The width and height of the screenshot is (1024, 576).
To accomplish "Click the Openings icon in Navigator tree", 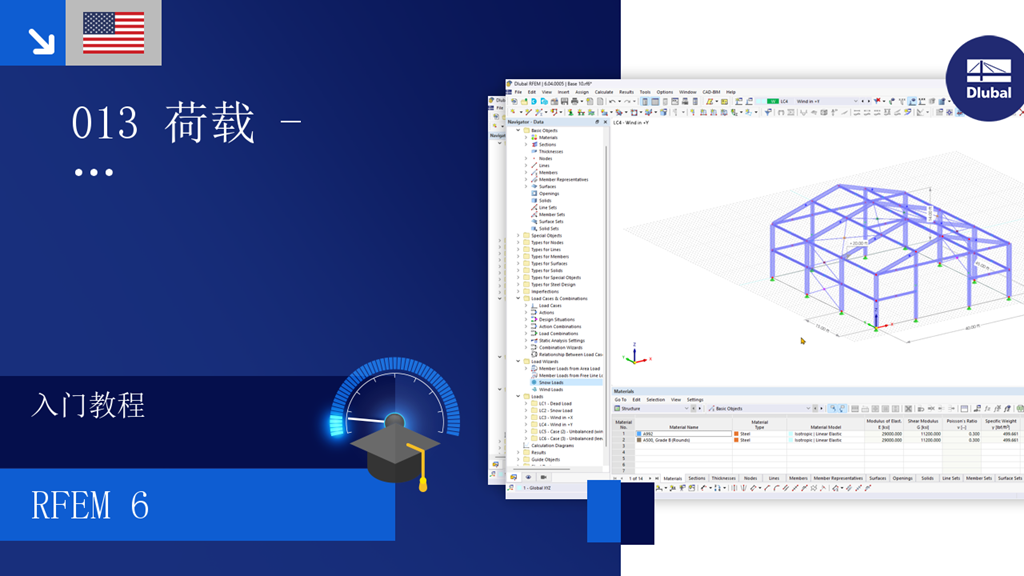I will tap(534, 193).
